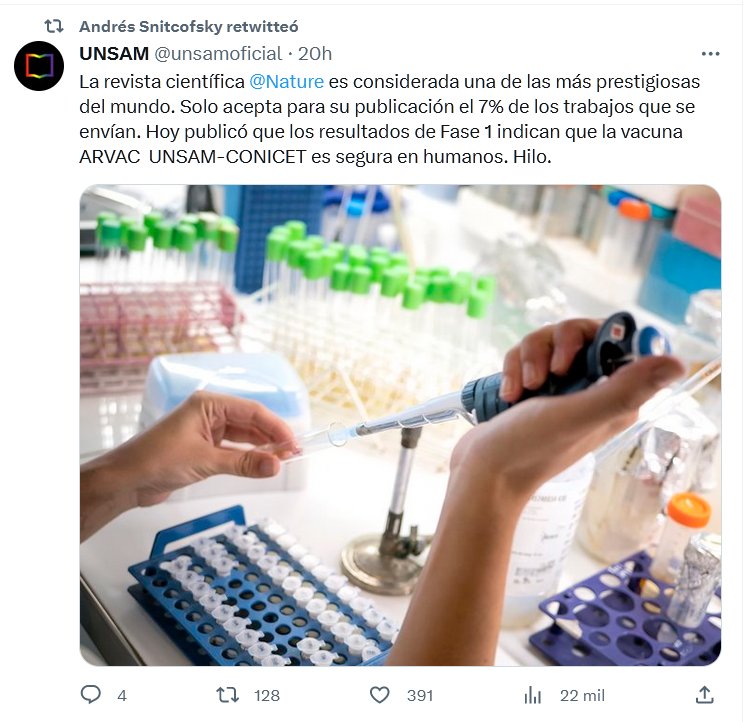The width and height of the screenshot is (752, 722).
Task: Click the UNSAM profile avatar
Action: [39, 67]
